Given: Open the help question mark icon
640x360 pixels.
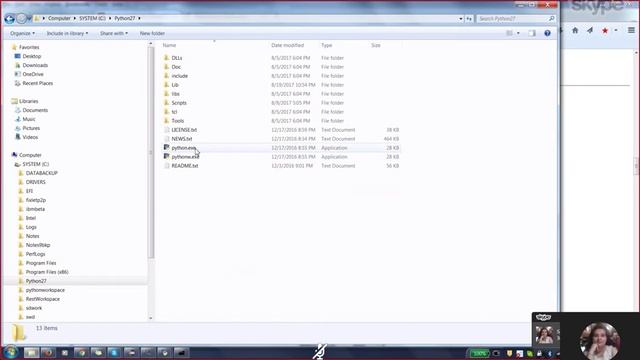Looking at the screenshot, I should point(547,33).
